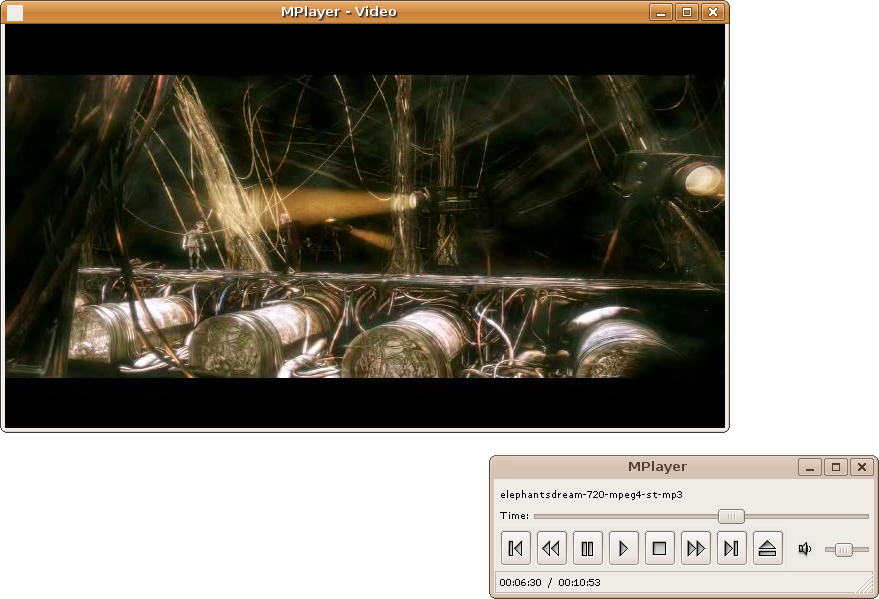Fast forward the video
The height and width of the screenshot is (599, 879).
coord(696,548)
